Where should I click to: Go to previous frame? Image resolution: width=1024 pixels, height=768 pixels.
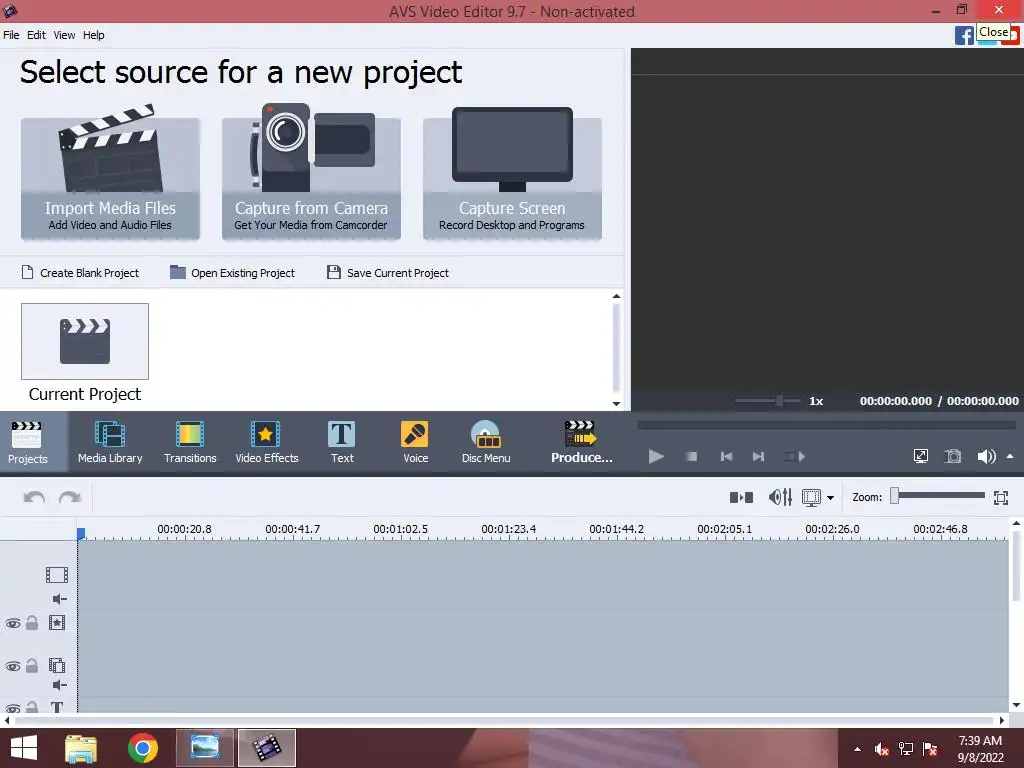pos(726,456)
